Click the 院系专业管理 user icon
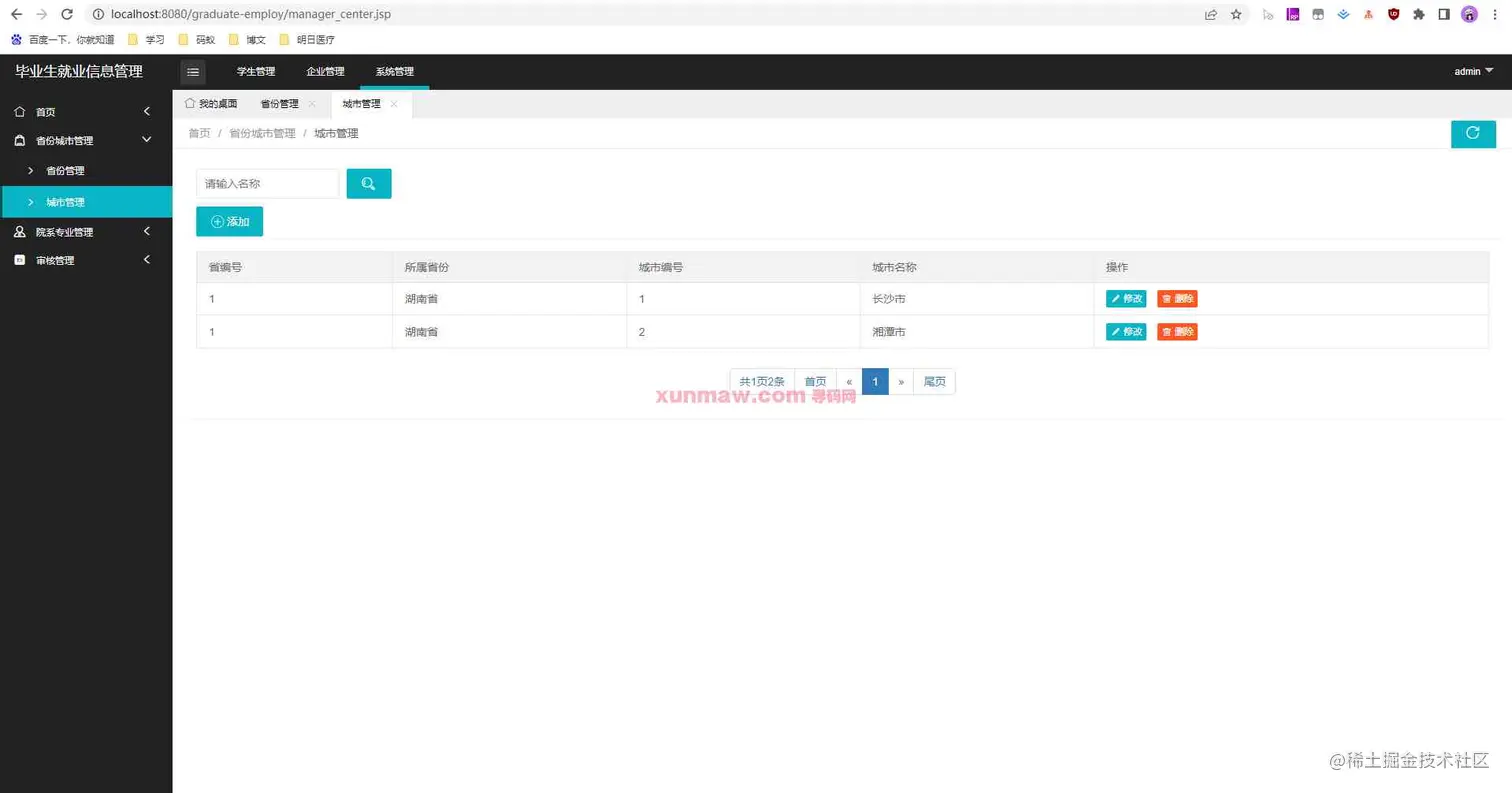This screenshot has width=1512, height=793. point(20,232)
